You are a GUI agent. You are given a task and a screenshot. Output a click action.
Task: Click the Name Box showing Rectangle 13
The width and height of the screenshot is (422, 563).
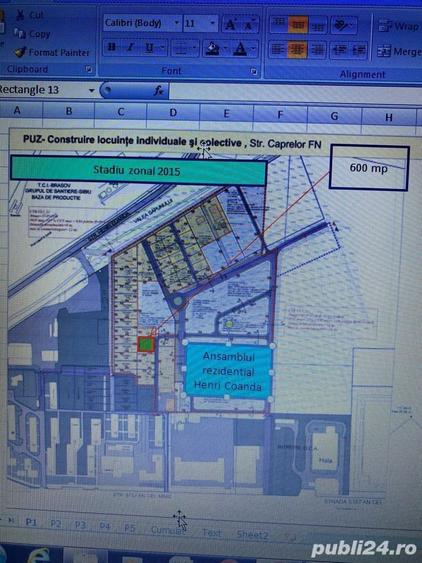pos(43,90)
